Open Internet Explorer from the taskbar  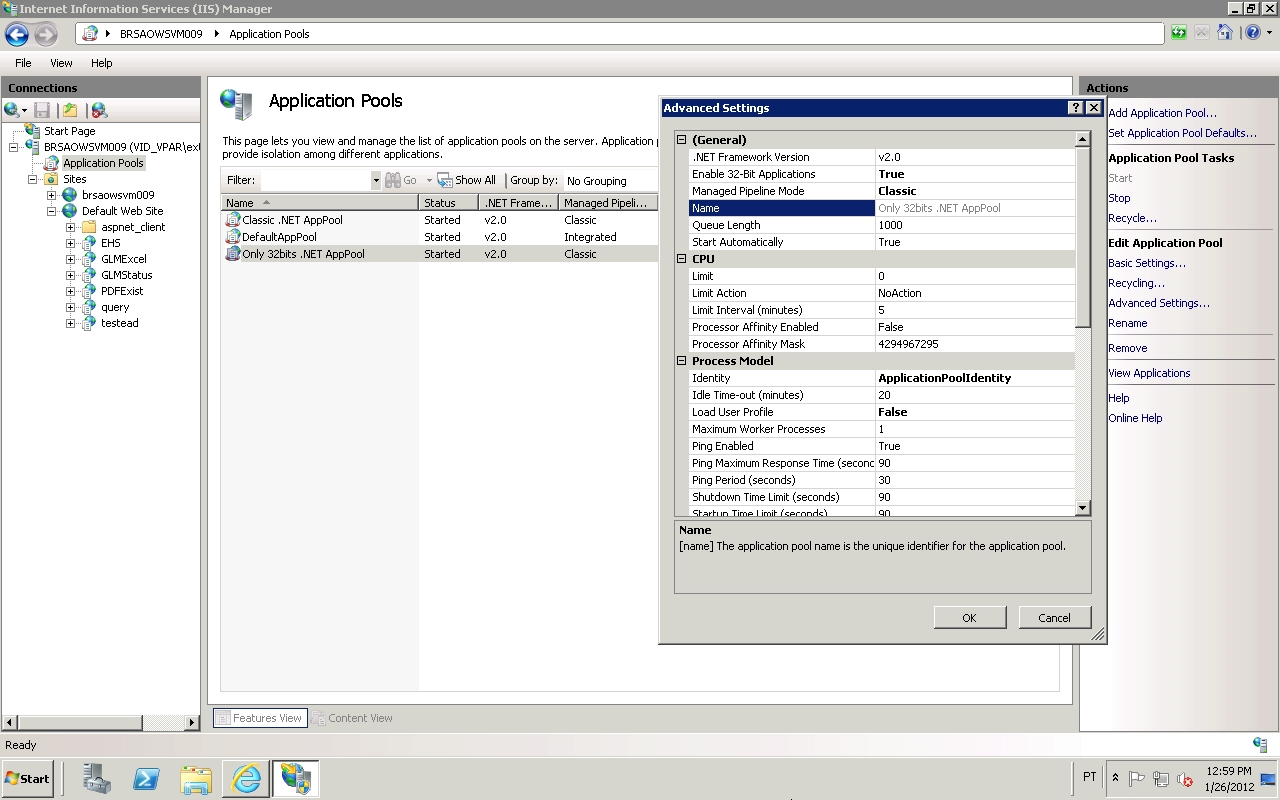(x=245, y=778)
